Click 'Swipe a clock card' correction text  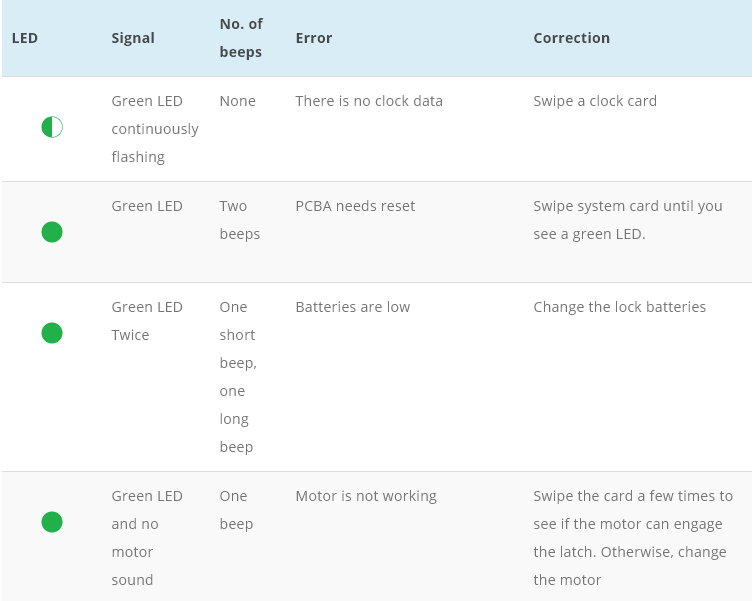[x=595, y=101]
